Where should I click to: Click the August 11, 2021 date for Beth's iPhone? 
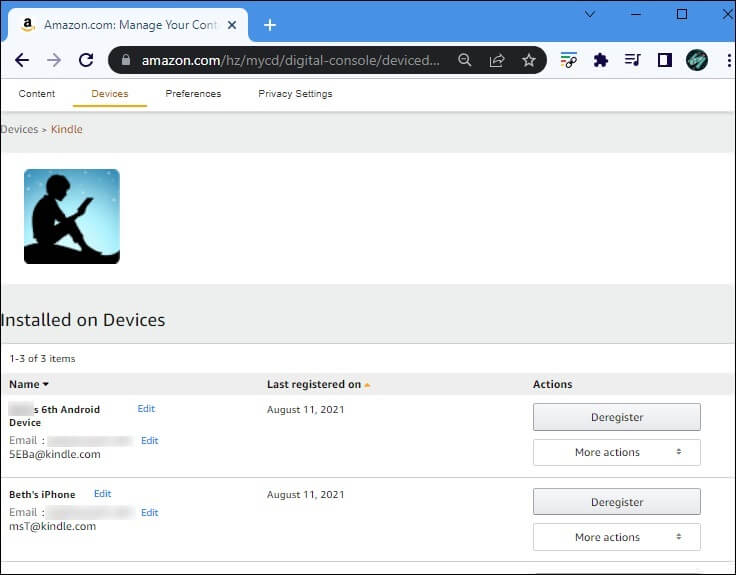[306, 494]
